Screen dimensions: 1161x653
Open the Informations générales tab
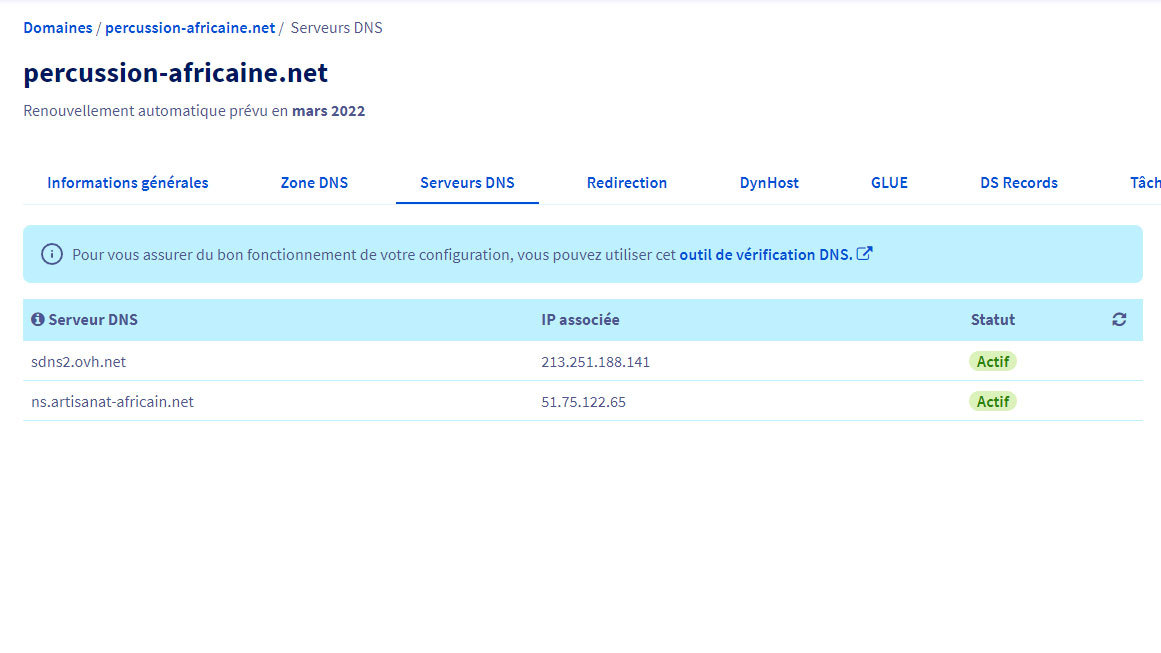(128, 183)
